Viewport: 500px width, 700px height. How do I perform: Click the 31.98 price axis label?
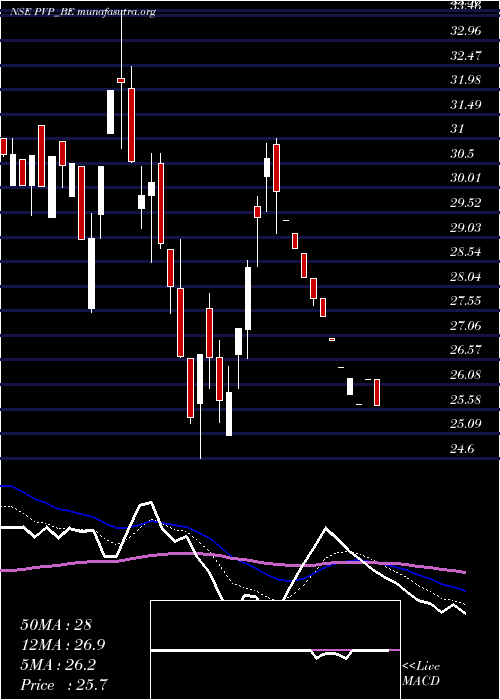[465, 80]
